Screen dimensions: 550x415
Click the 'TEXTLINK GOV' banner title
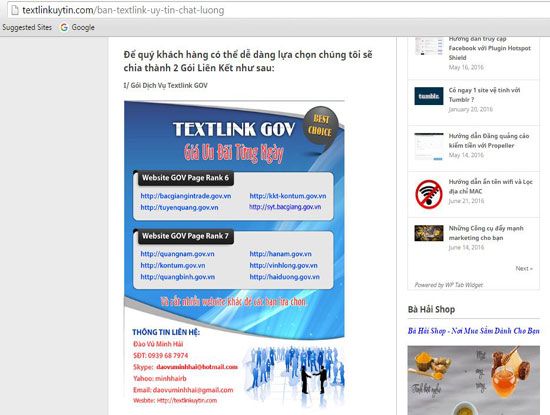(234, 129)
